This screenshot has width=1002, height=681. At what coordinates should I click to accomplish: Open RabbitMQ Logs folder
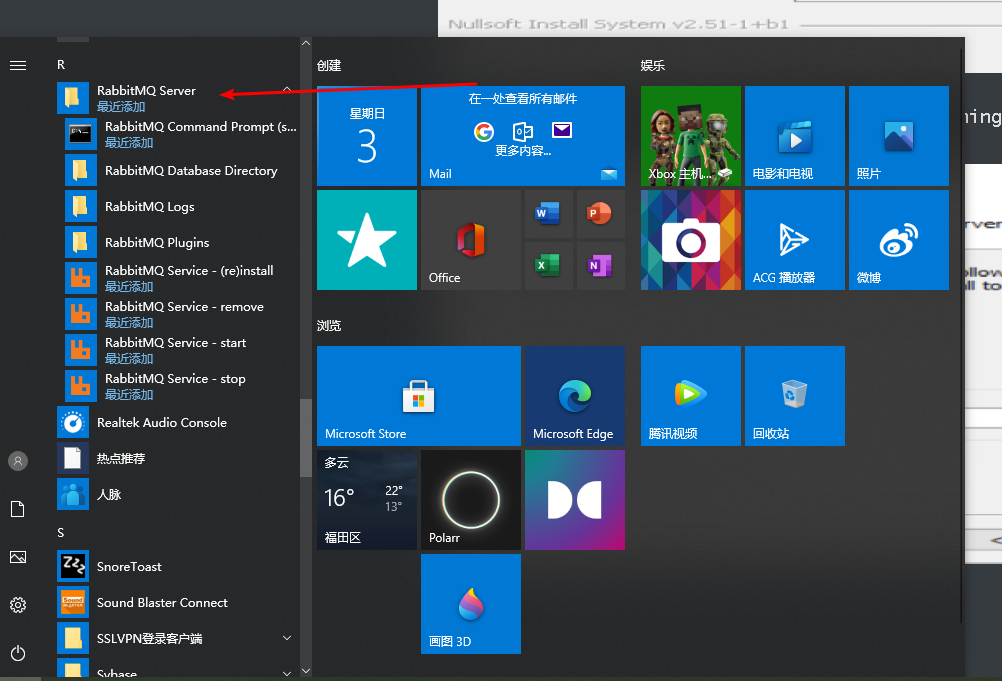pyautogui.click(x=181, y=206)
